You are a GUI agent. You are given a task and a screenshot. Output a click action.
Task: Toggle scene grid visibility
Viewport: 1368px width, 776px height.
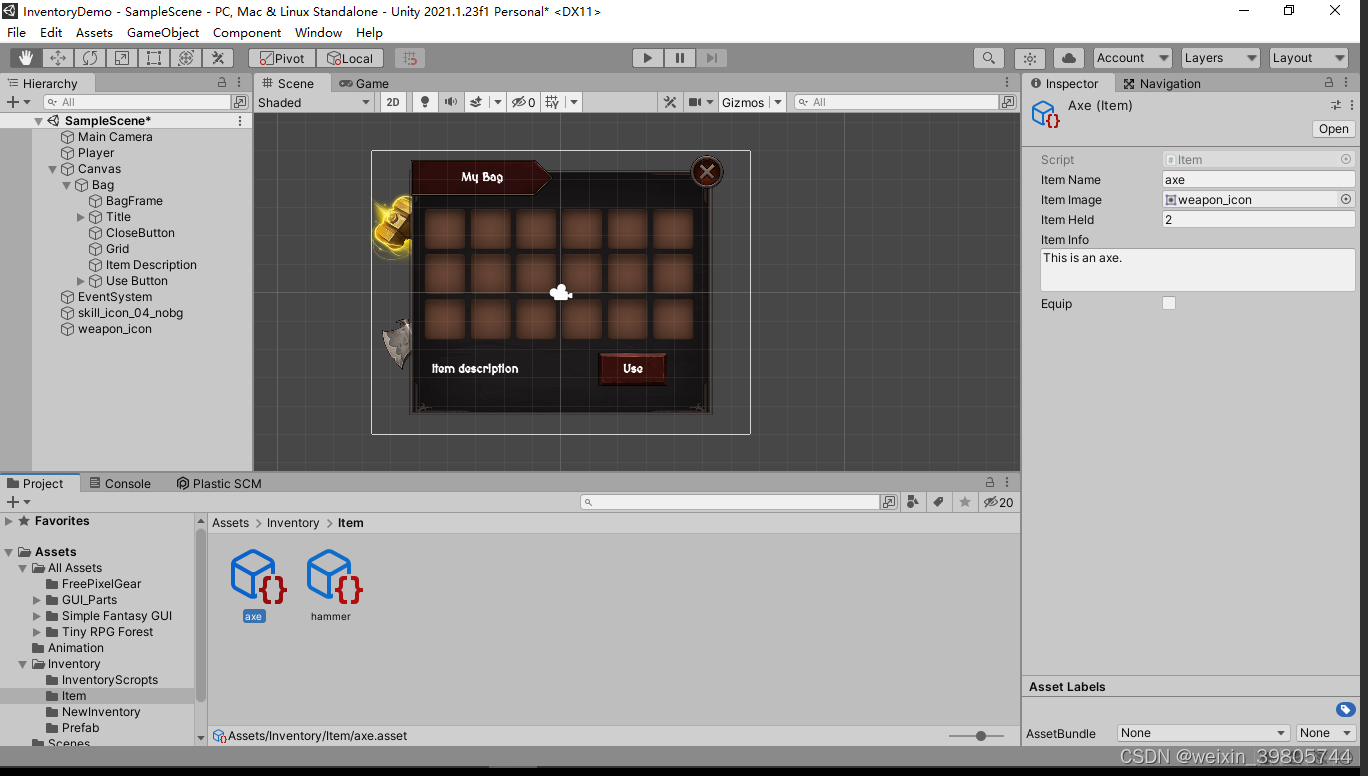coord(551,102)
